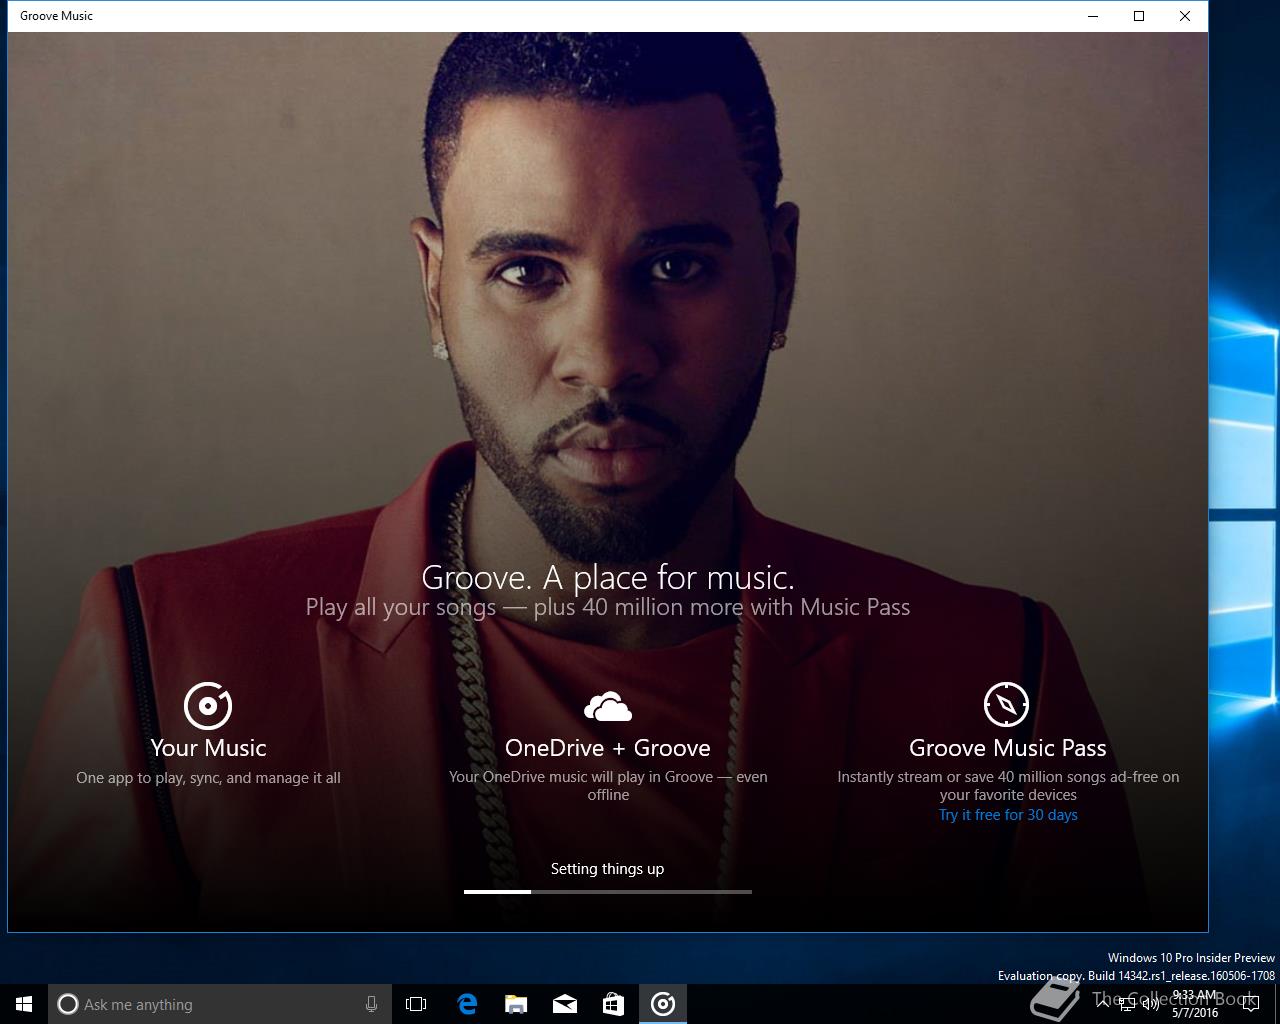The width and height of the screenshot is (1280, 1024).
Task: Click the Cortana circle icon
Action: pos(68,1004)
